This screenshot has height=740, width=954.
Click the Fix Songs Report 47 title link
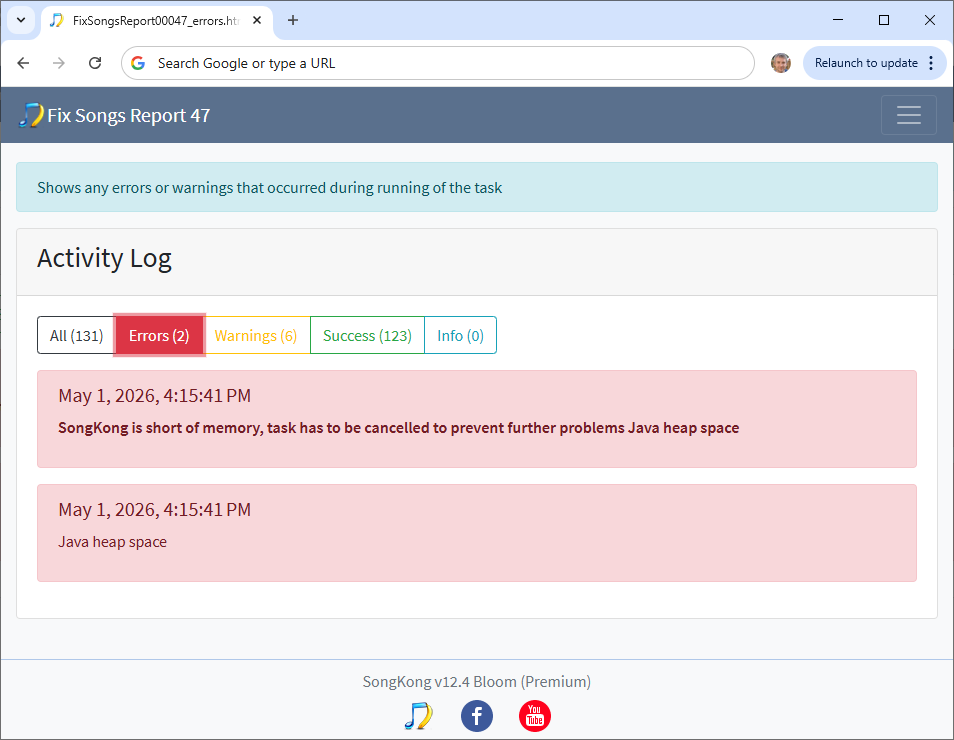(128, 116)
